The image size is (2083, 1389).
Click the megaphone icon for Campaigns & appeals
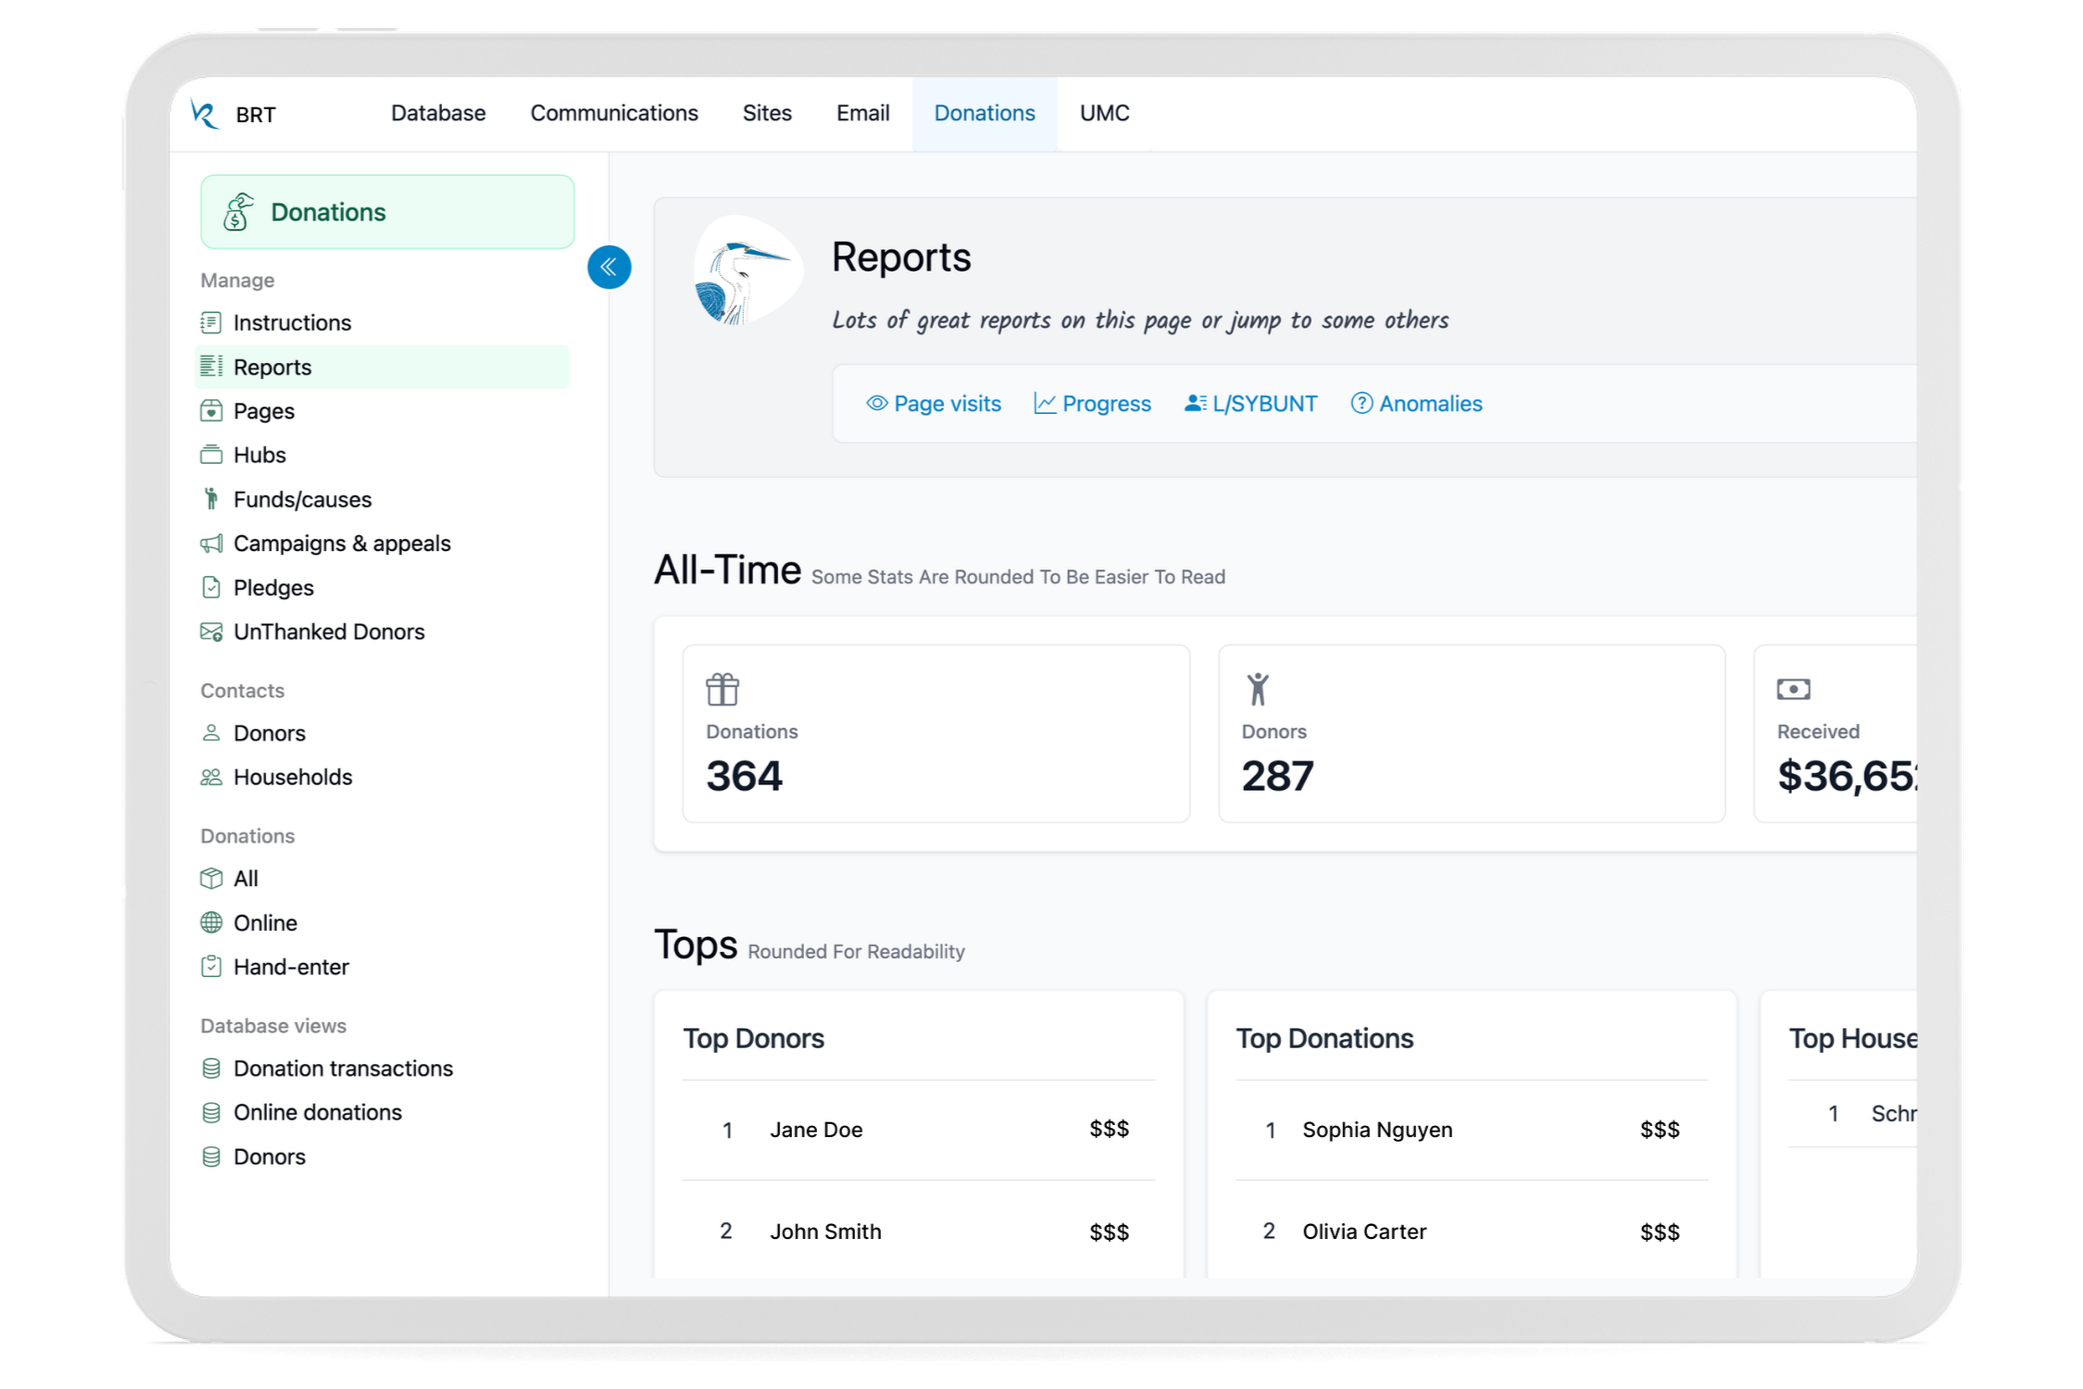tap(211, 543)
